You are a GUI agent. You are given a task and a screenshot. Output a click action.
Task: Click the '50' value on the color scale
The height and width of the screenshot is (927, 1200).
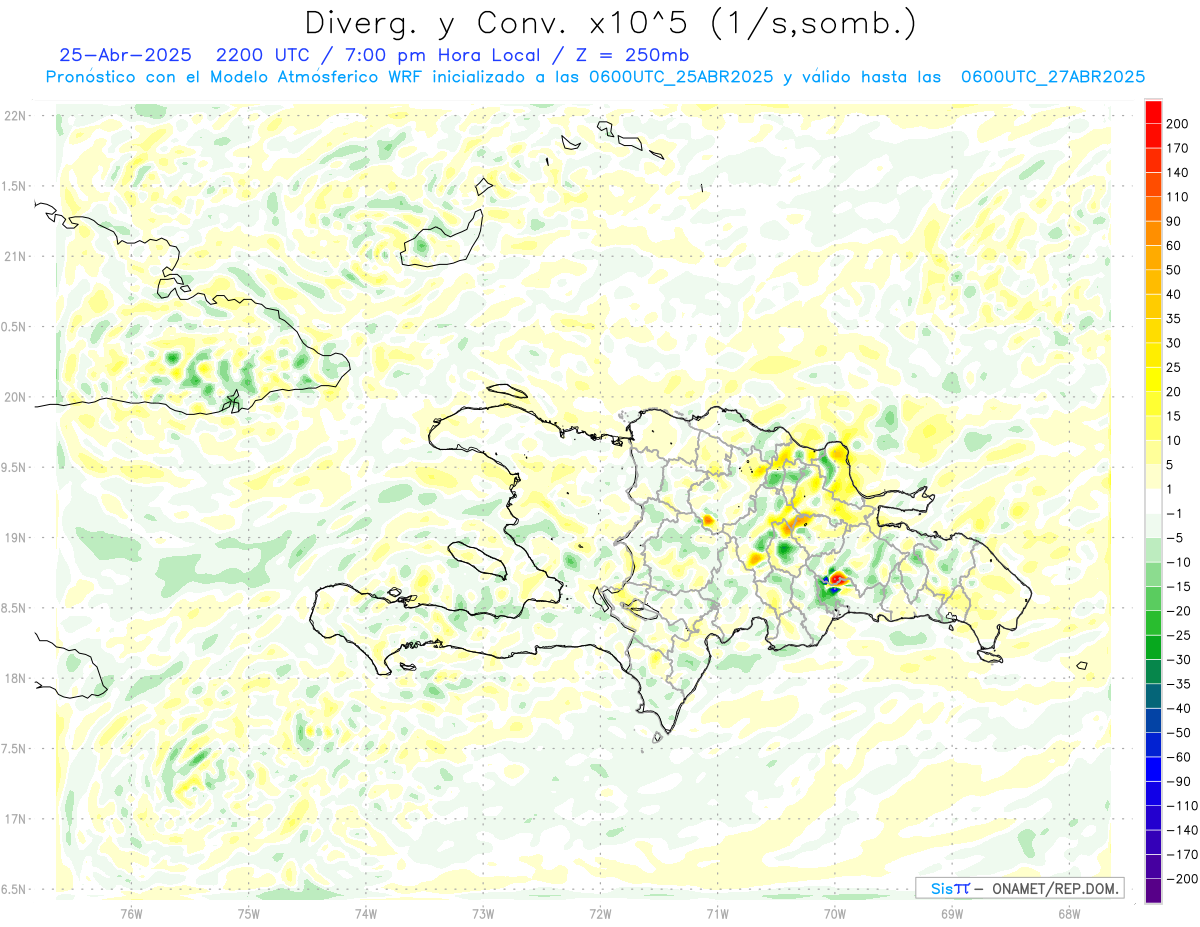click(x=1174, y=270)
